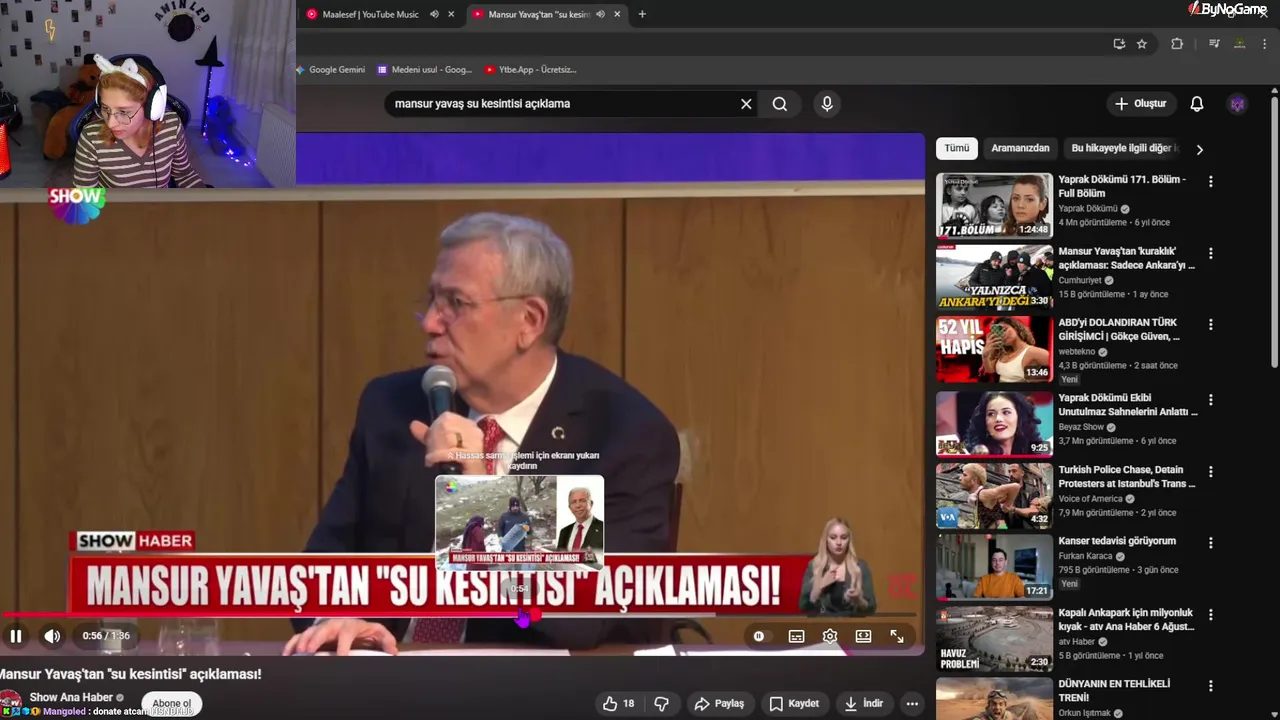The width and height of the screenshot is (1280, 720).
Task: Mute the video with the speaker icon
Action: coord(52,636)
